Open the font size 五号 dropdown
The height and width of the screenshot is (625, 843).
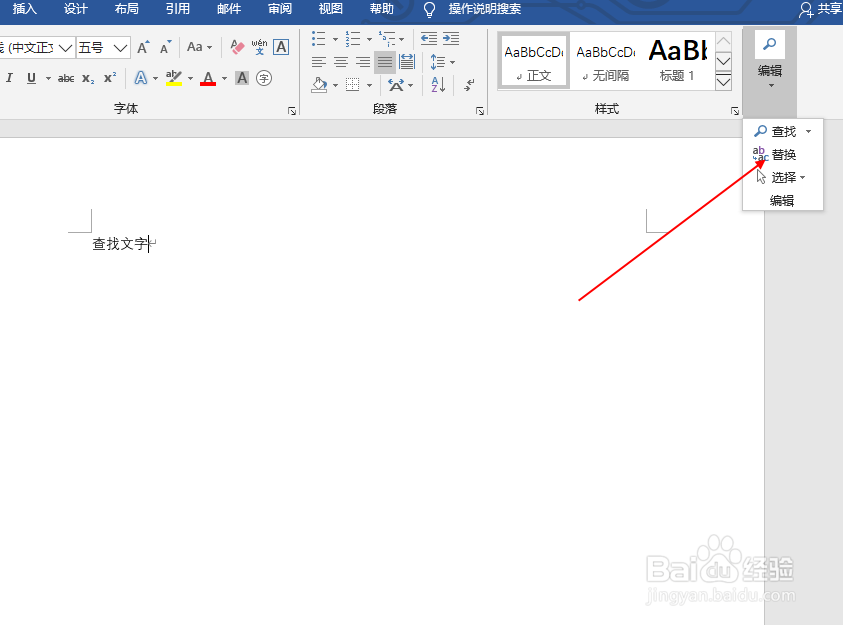[x=103, y=48]
